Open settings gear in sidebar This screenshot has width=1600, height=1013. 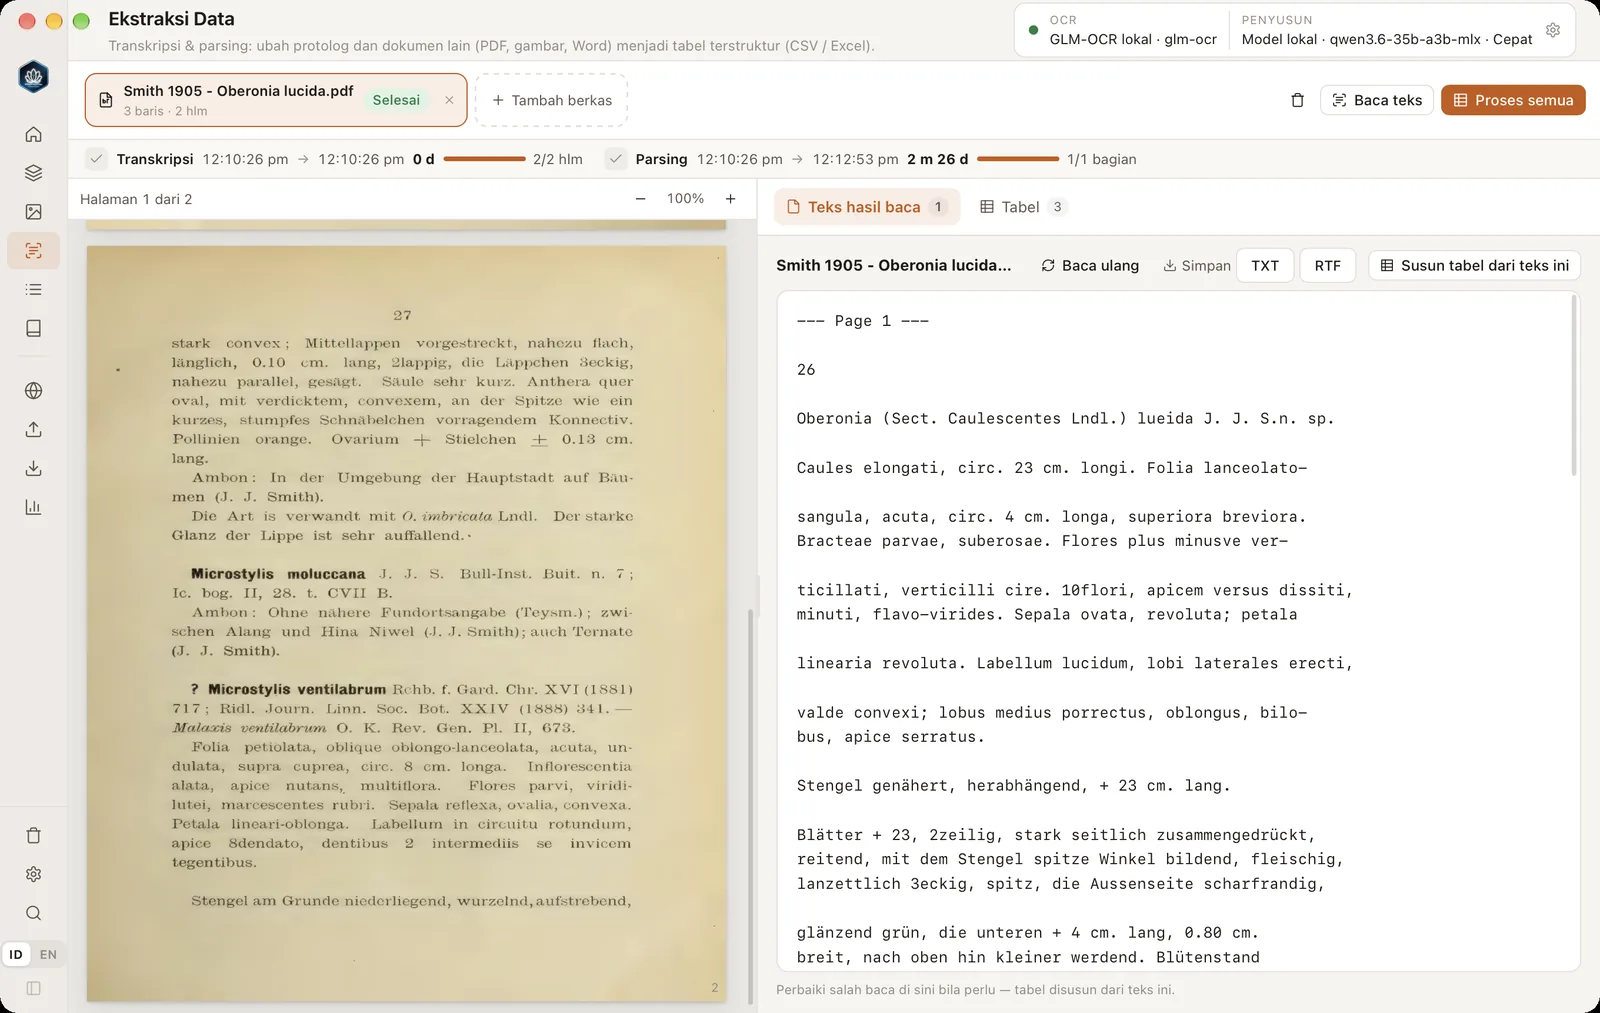pos(33,874)
